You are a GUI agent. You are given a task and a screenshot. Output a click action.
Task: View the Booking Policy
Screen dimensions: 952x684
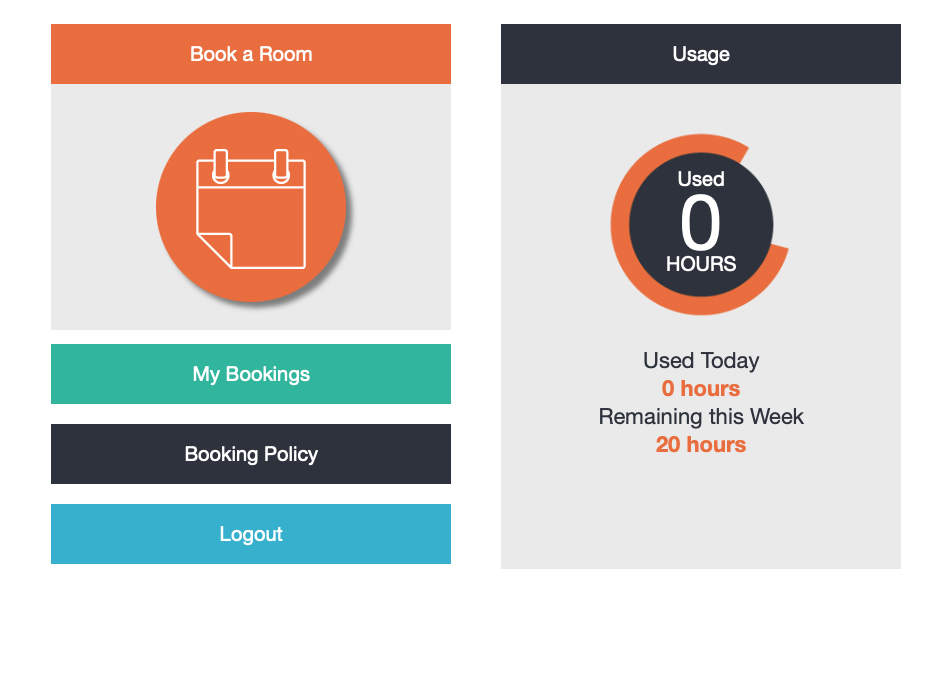pyautogui.click(x=251, y=454)
